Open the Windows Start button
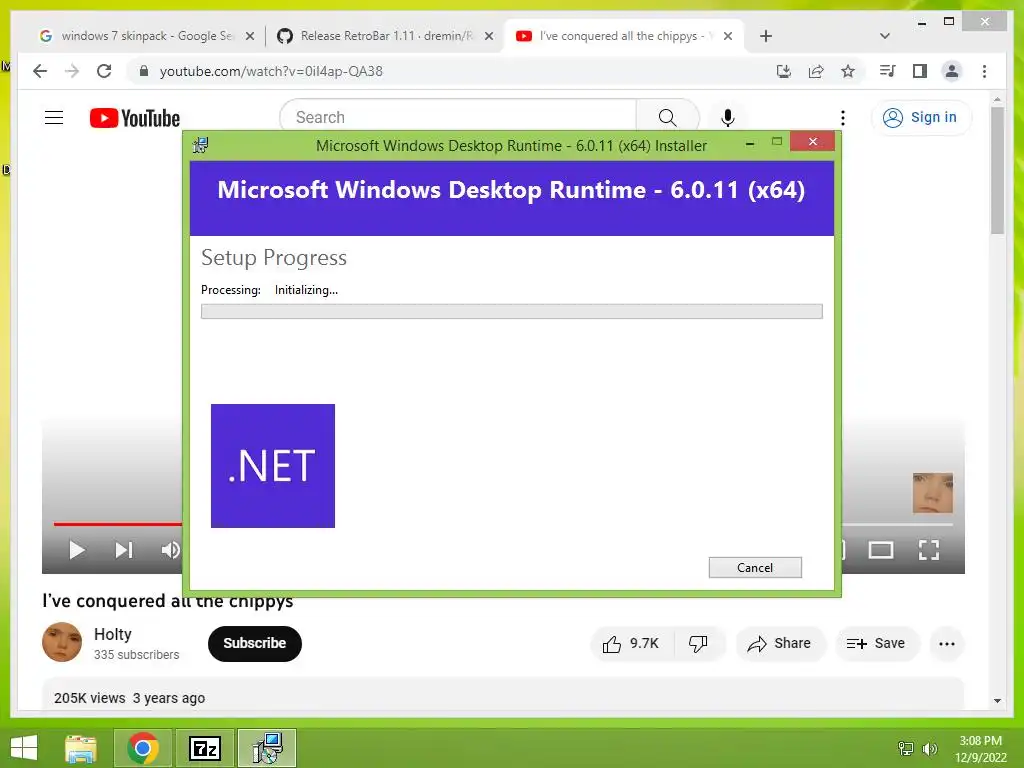 click(x=24, y=748)
